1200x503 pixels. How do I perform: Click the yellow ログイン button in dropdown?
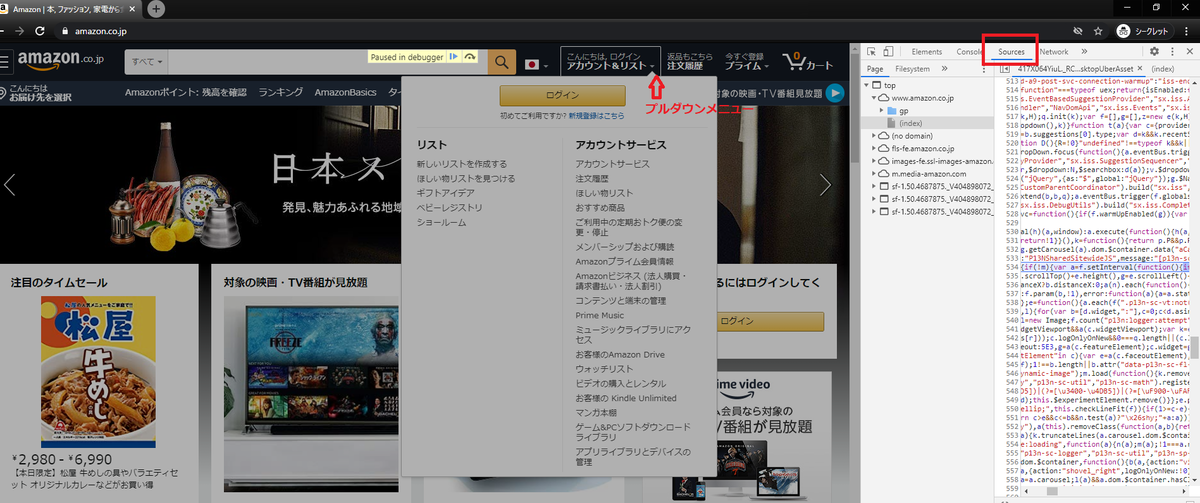561,95
